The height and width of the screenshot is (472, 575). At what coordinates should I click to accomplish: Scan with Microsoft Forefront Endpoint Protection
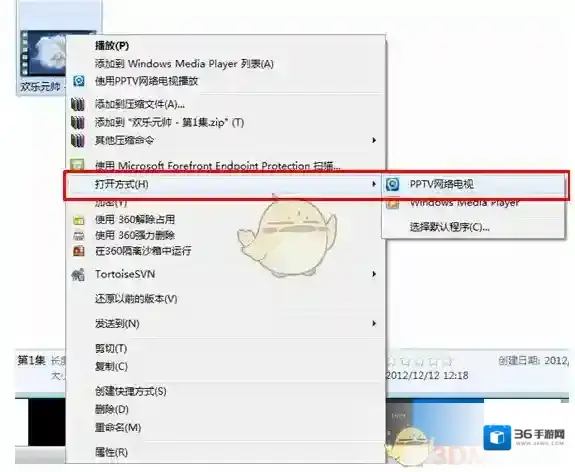218,166
